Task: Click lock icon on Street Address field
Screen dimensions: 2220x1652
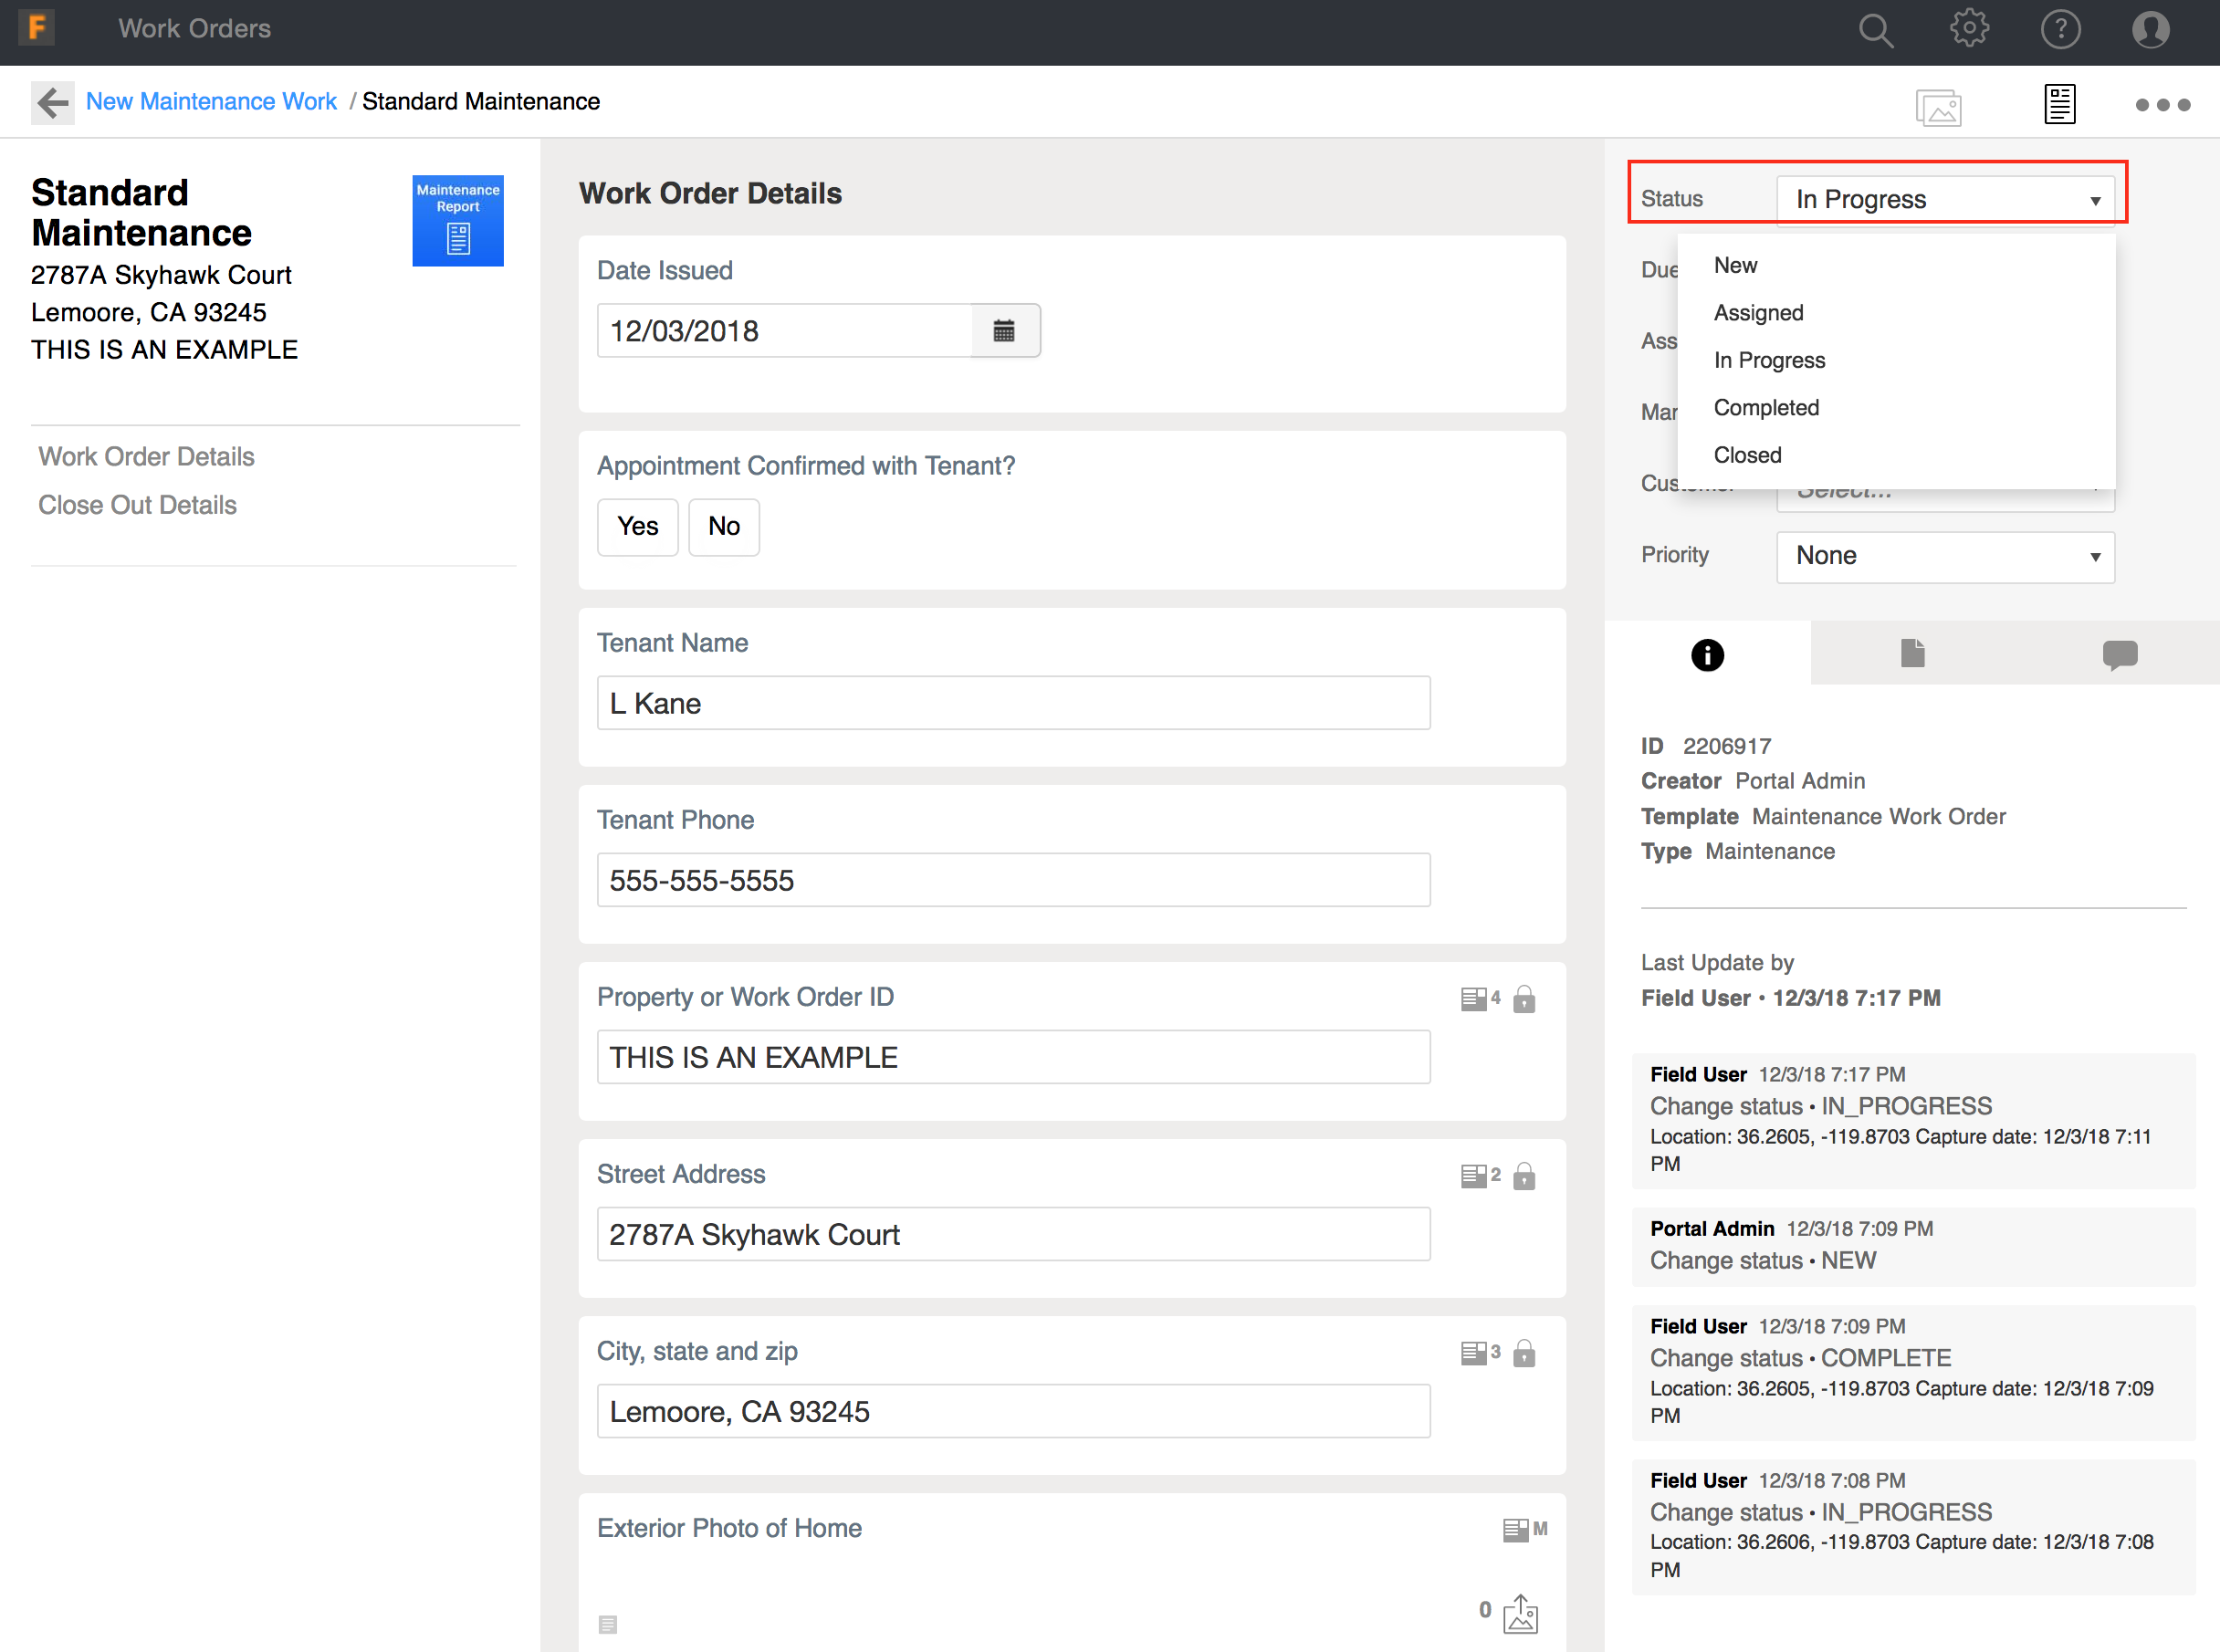Action: [1524, 1176]
